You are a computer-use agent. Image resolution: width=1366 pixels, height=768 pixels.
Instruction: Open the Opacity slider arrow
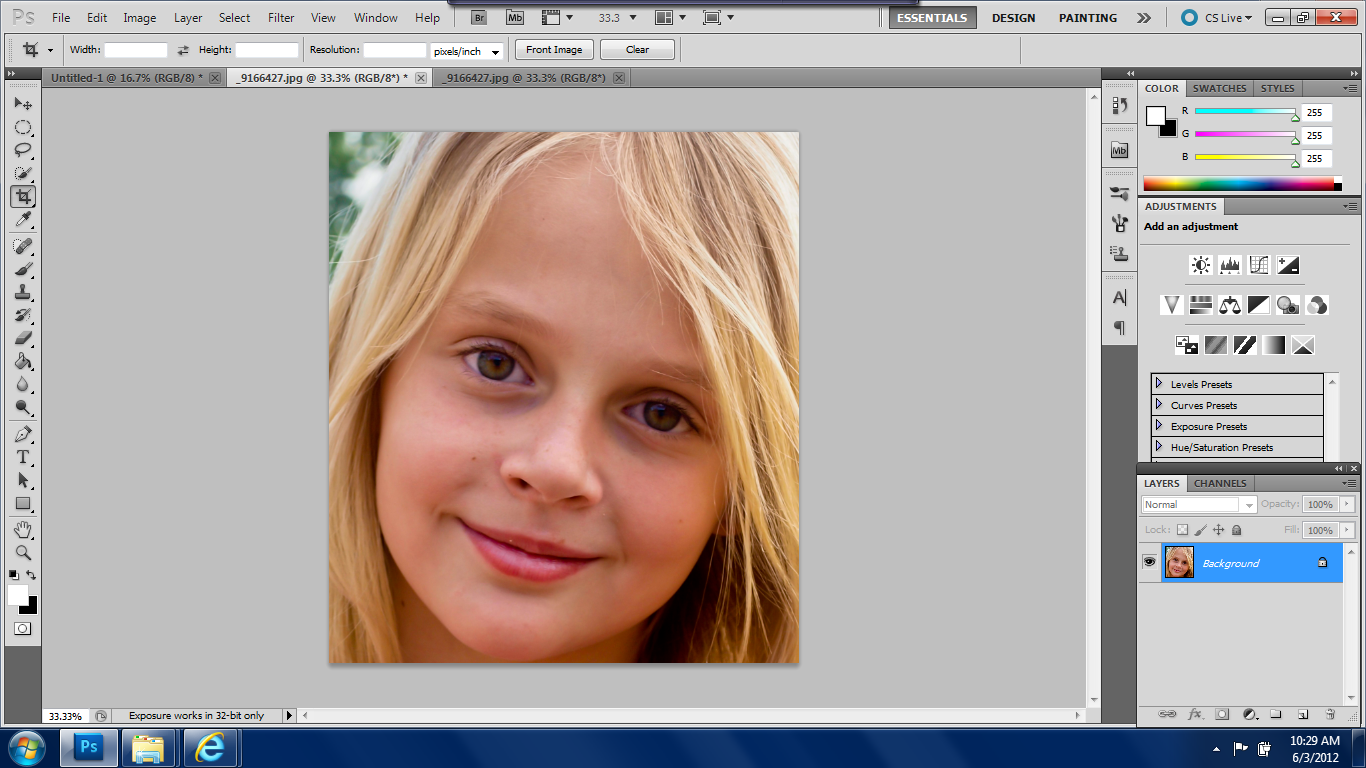1347,505
